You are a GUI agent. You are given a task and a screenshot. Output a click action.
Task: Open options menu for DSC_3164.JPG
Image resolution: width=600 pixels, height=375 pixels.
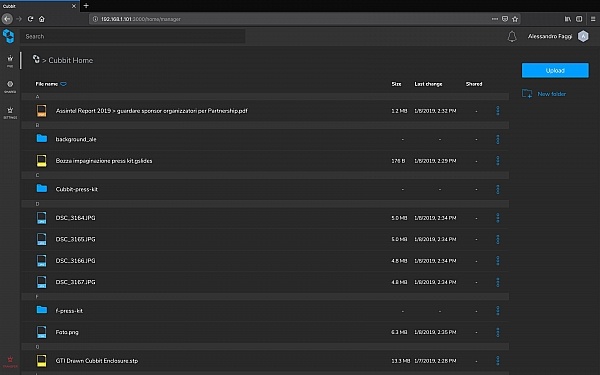point(497,218)
